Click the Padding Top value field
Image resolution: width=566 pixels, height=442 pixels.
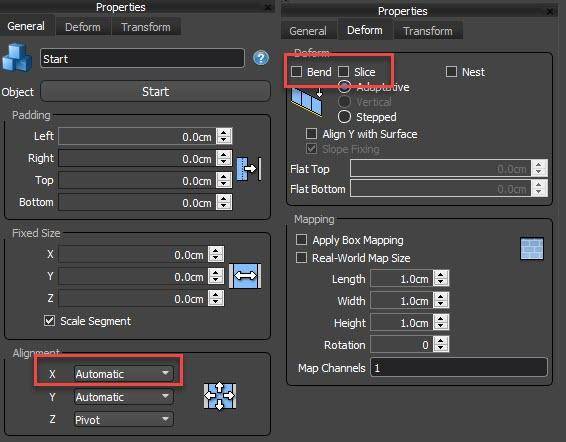pyautogui.click(x=137, y=180)
